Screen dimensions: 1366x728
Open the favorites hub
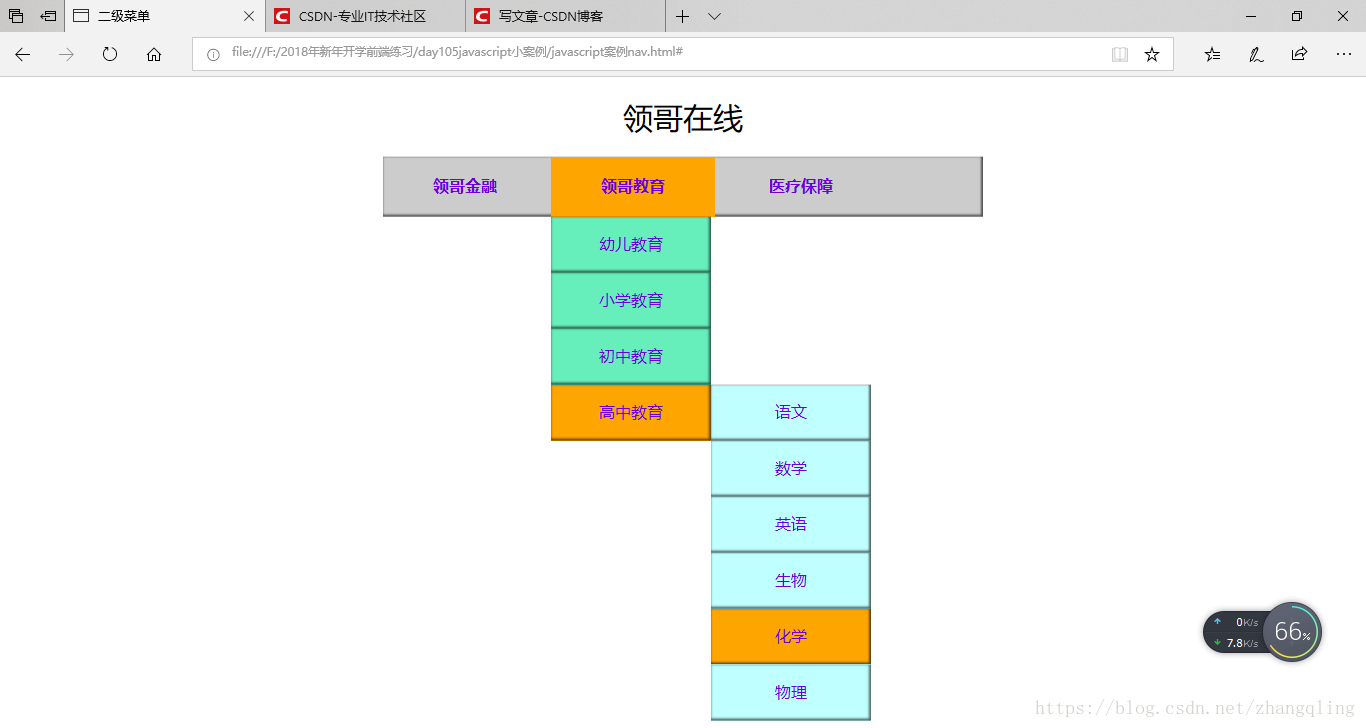tap(1212, 54)
